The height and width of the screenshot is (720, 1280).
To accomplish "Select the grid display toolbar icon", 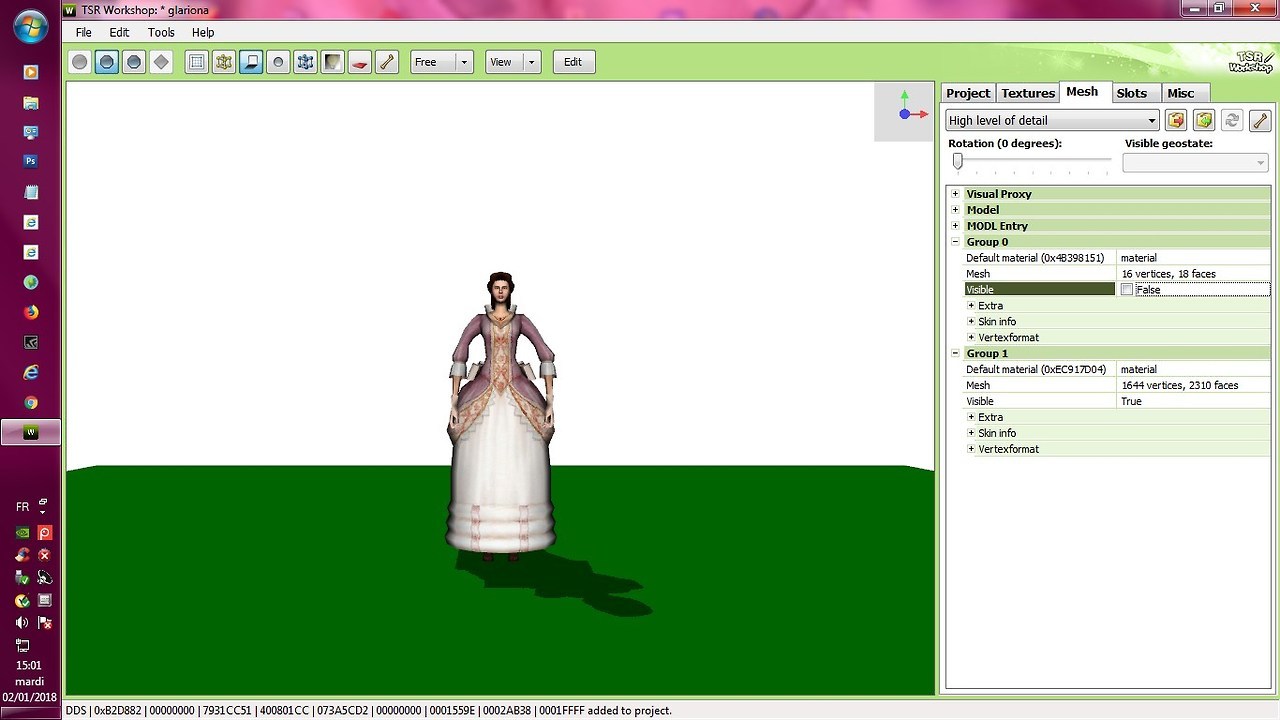I will click(x=197, y=62).
